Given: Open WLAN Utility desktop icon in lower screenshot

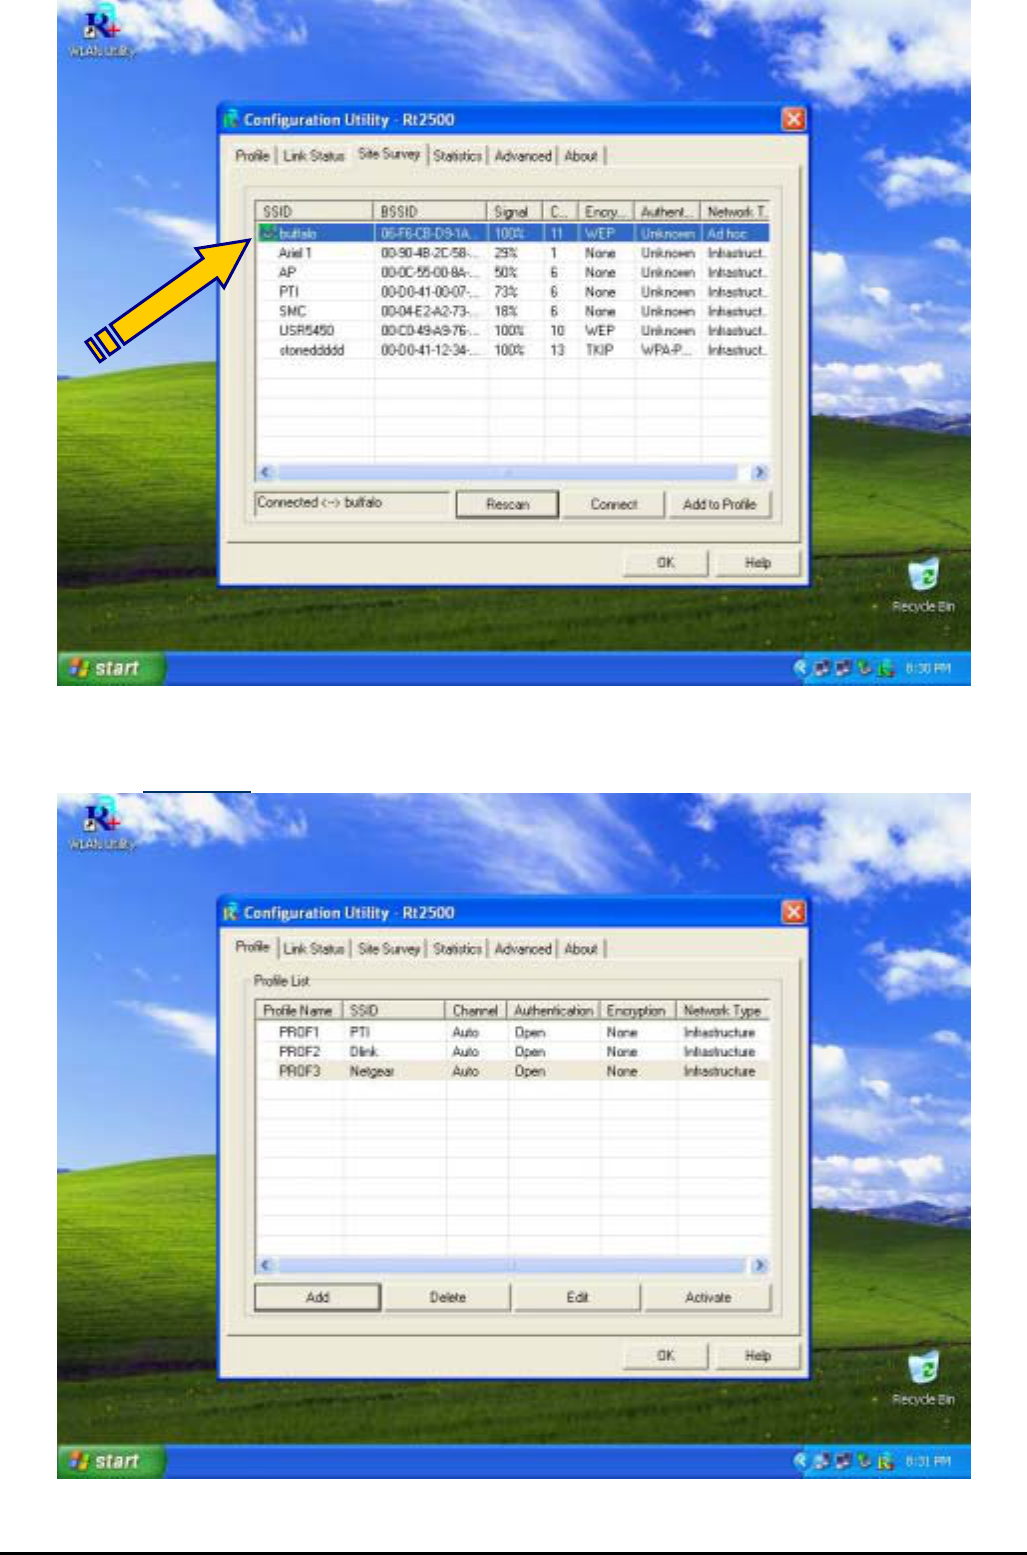Looking at the screenshot, I should (103, 823).
